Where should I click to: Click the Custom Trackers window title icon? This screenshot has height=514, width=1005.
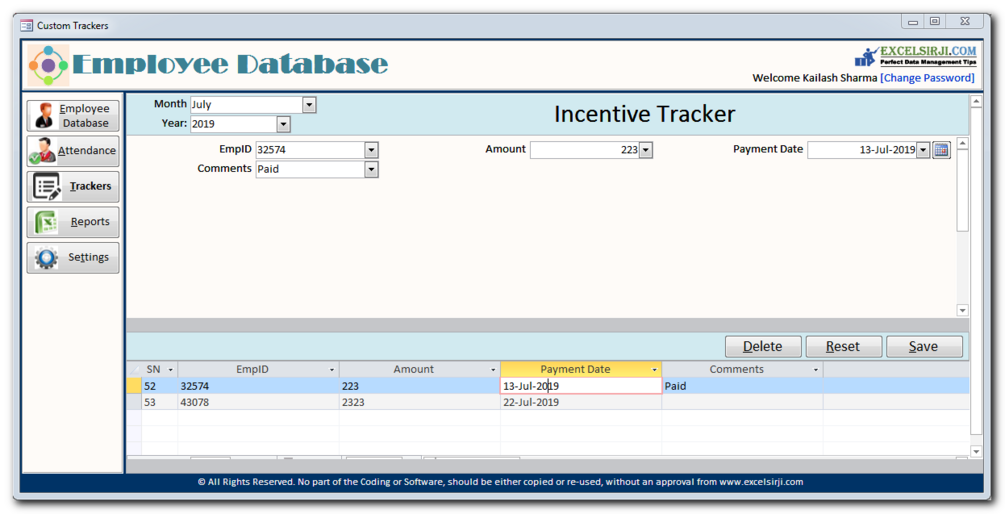[26, 26]
